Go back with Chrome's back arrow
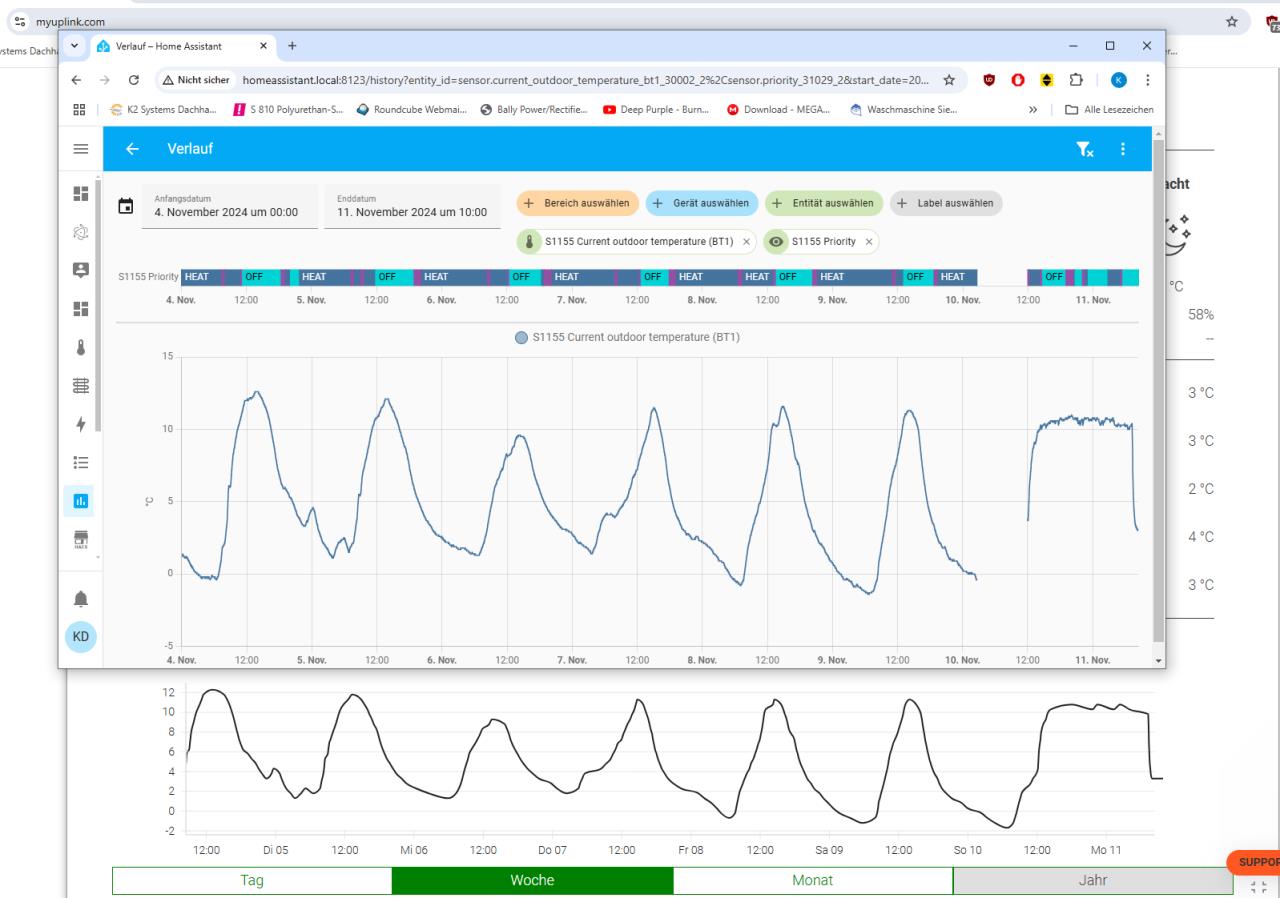This screenshot has height=898, width=1280. tap(78, 81)
